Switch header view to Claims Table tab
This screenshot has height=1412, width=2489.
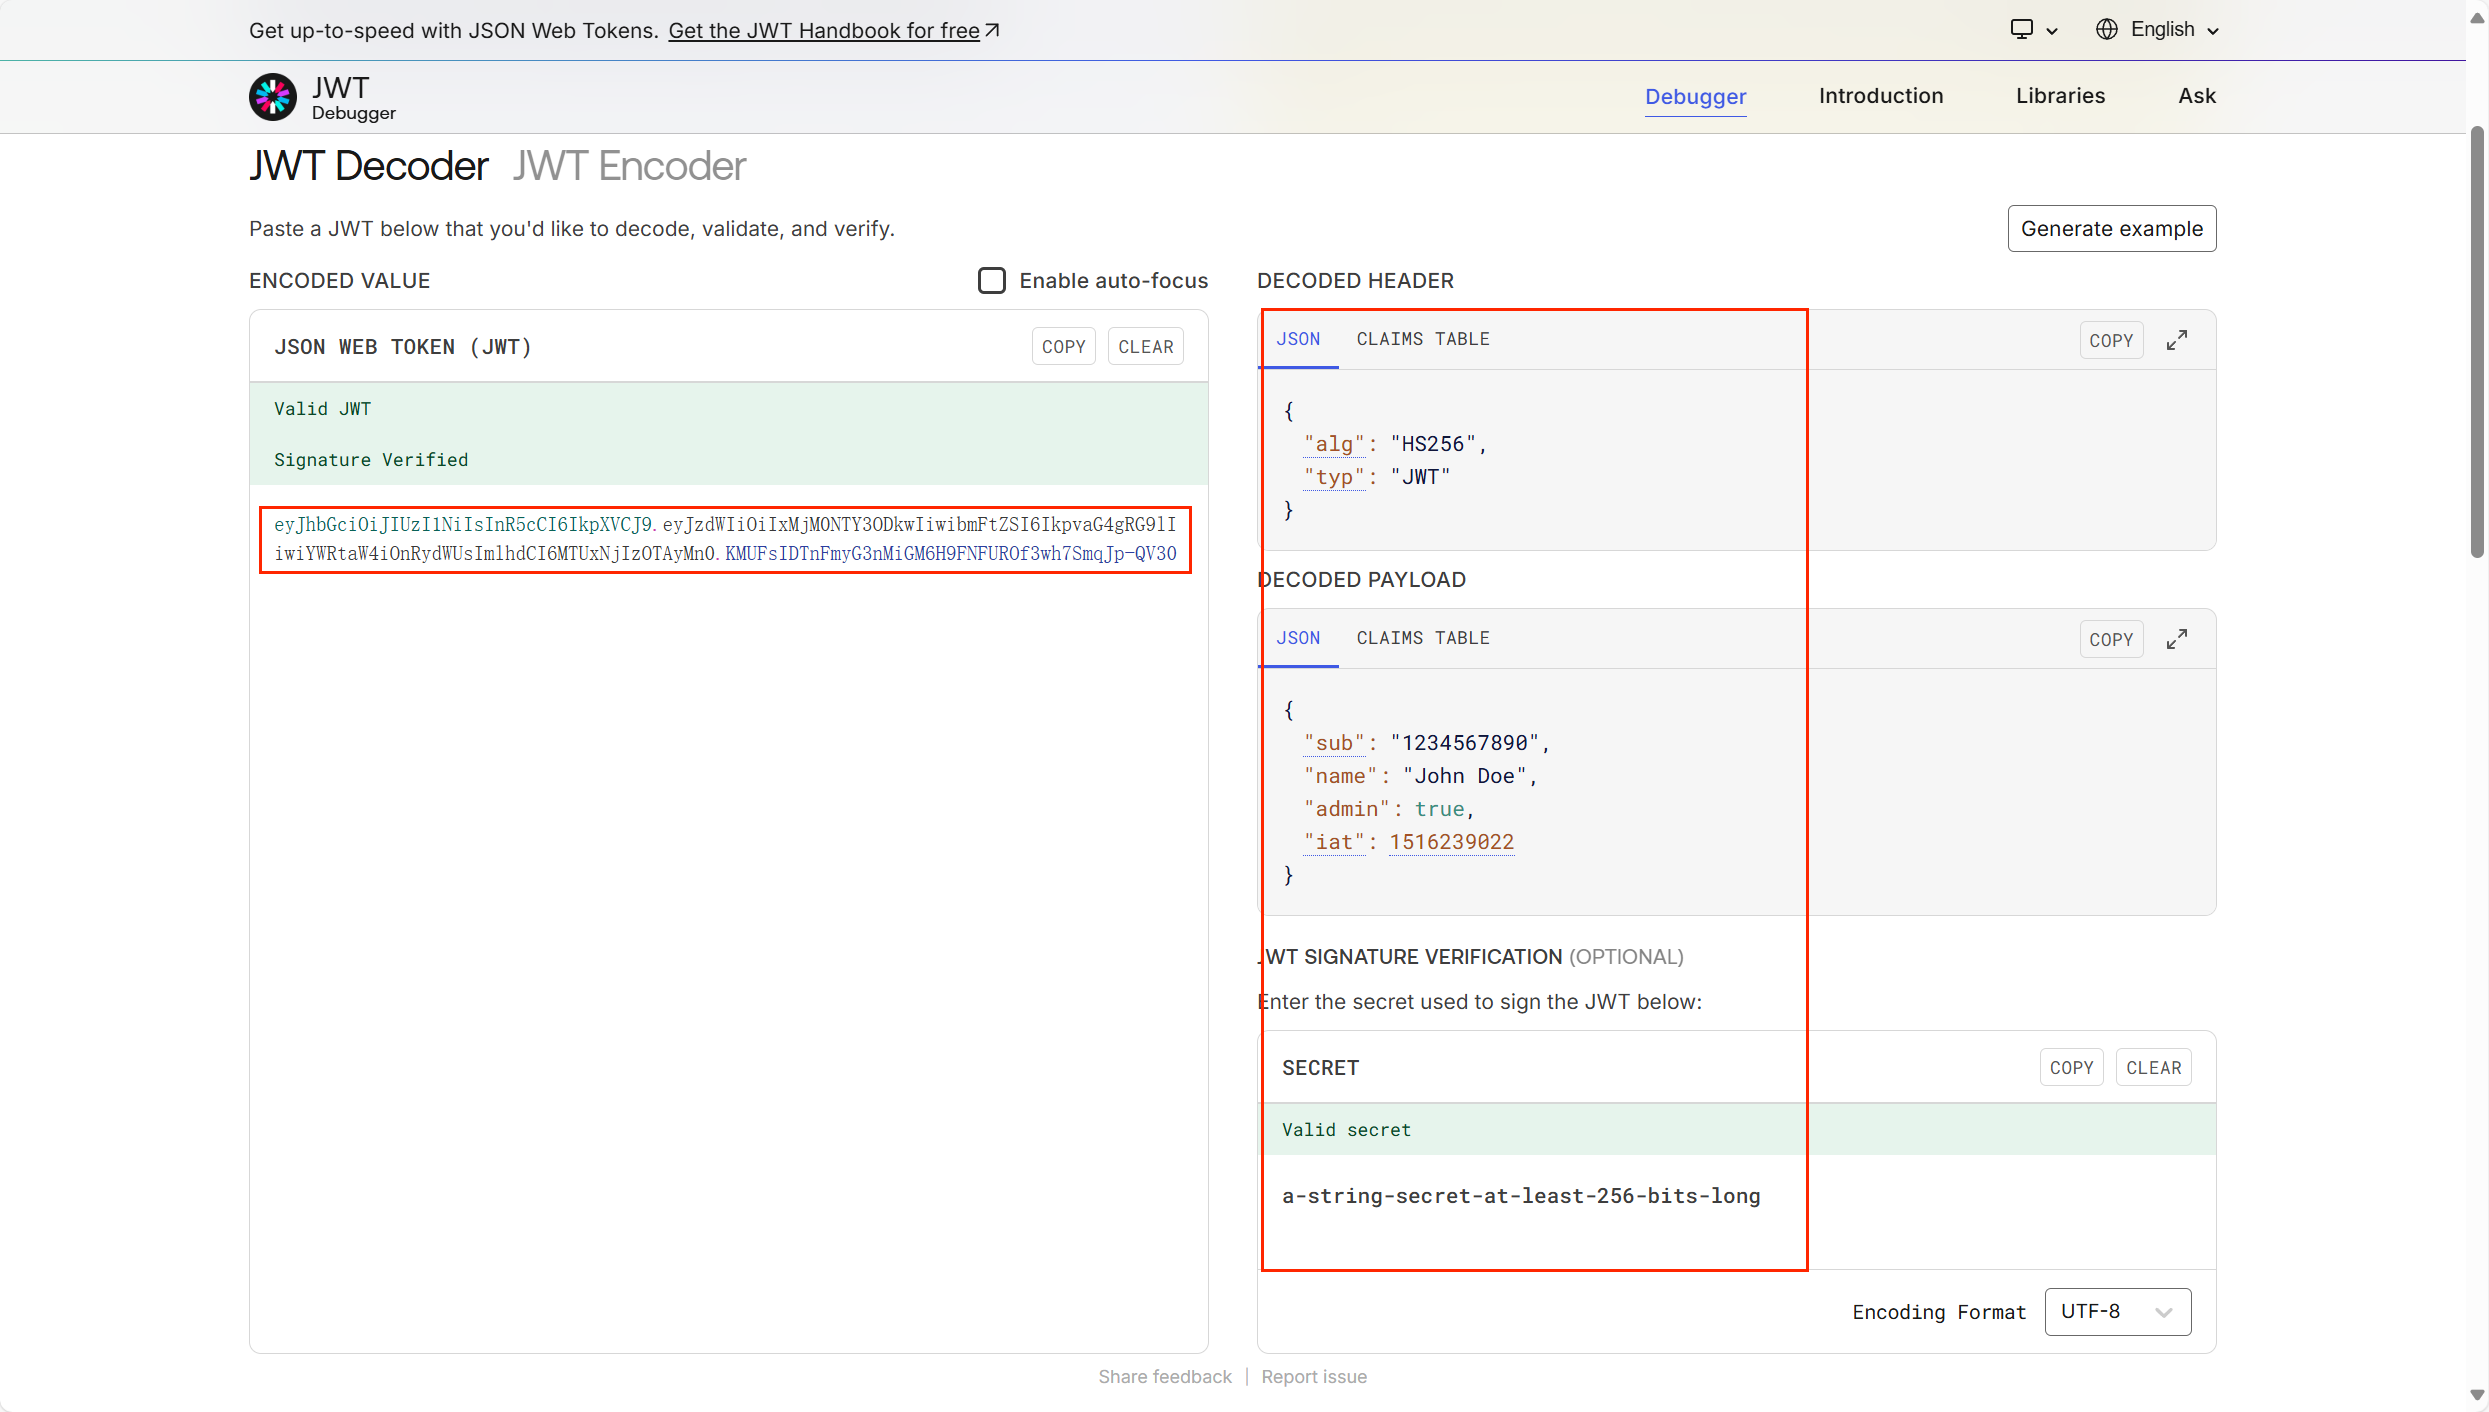(x=1422, y=339)
